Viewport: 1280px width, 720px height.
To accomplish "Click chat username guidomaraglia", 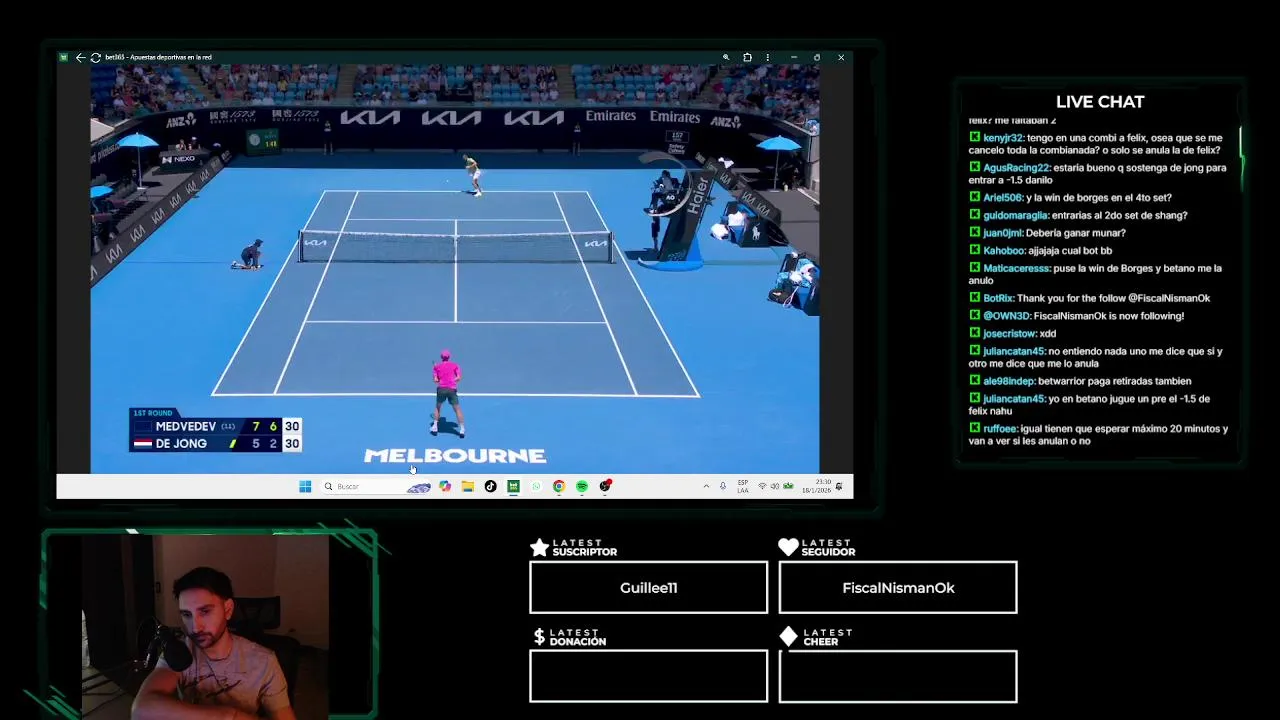I will click(x=1016, y=215).
